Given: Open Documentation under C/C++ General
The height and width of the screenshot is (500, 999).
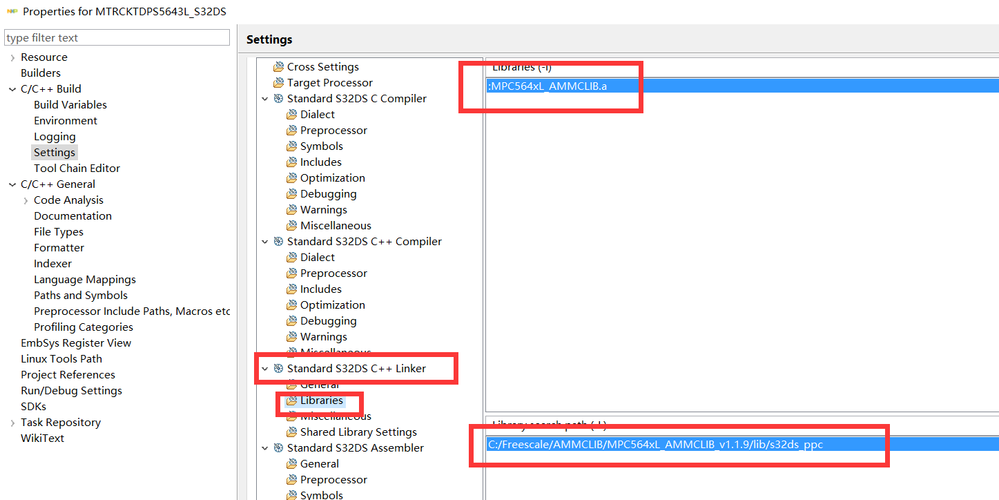Looking at the screenshot, I should [73, 216].
